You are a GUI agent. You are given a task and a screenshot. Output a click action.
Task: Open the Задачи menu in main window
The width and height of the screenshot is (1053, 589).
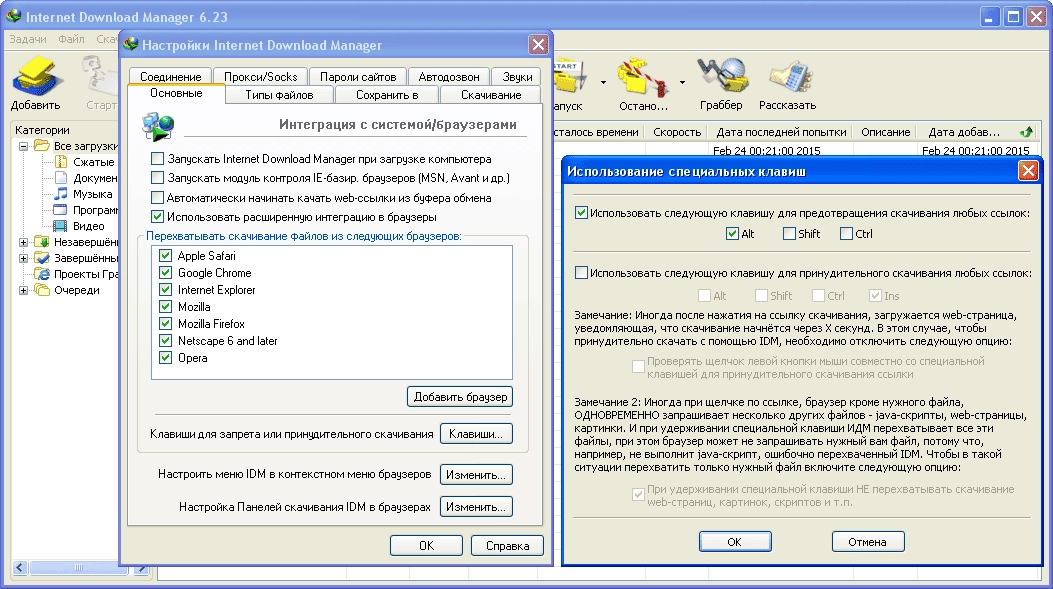pyautogui.click(x=28, y=39)
